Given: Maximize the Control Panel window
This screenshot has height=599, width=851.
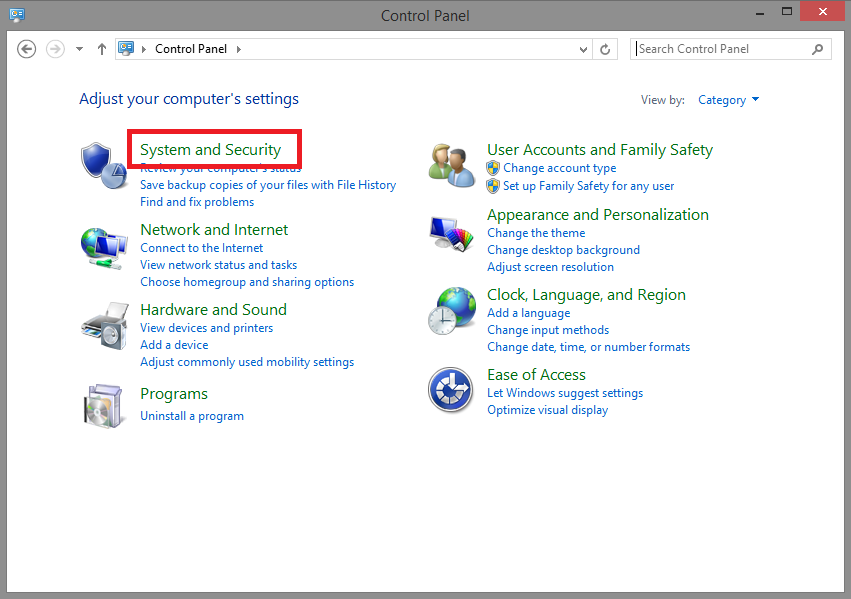Looking at the screenshot, I should 786,12.
